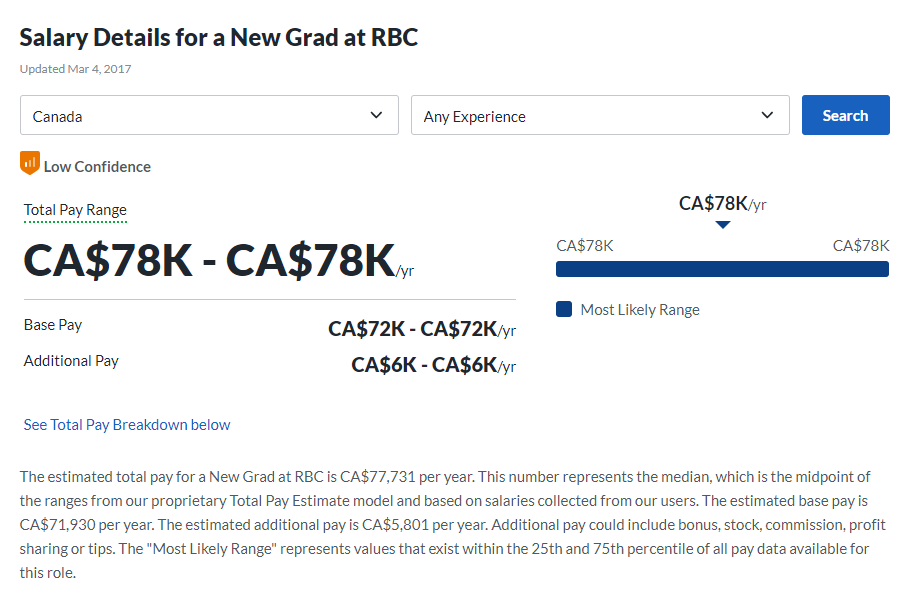This screenshot has height=589, width=904.
Task: Click the Base Pay row label
Action: click(x=53, y=325)
